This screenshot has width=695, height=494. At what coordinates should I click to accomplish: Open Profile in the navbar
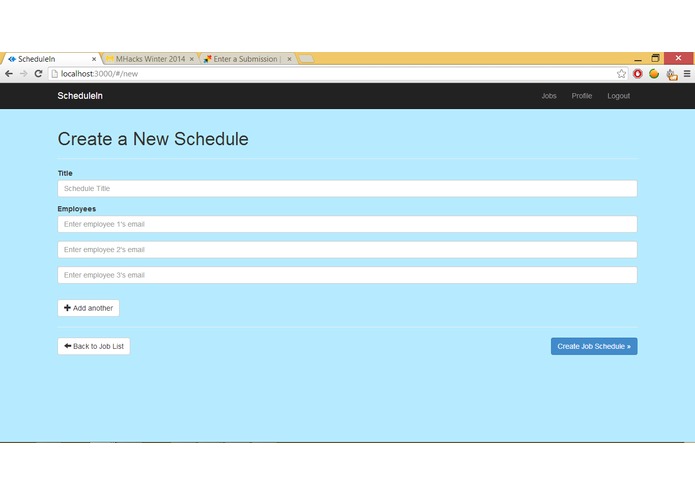coord(582,96)
